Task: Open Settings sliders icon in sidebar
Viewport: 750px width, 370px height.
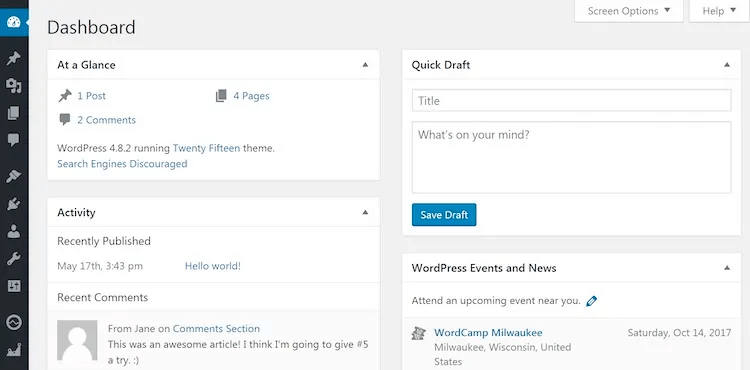Action: [13, 286]
